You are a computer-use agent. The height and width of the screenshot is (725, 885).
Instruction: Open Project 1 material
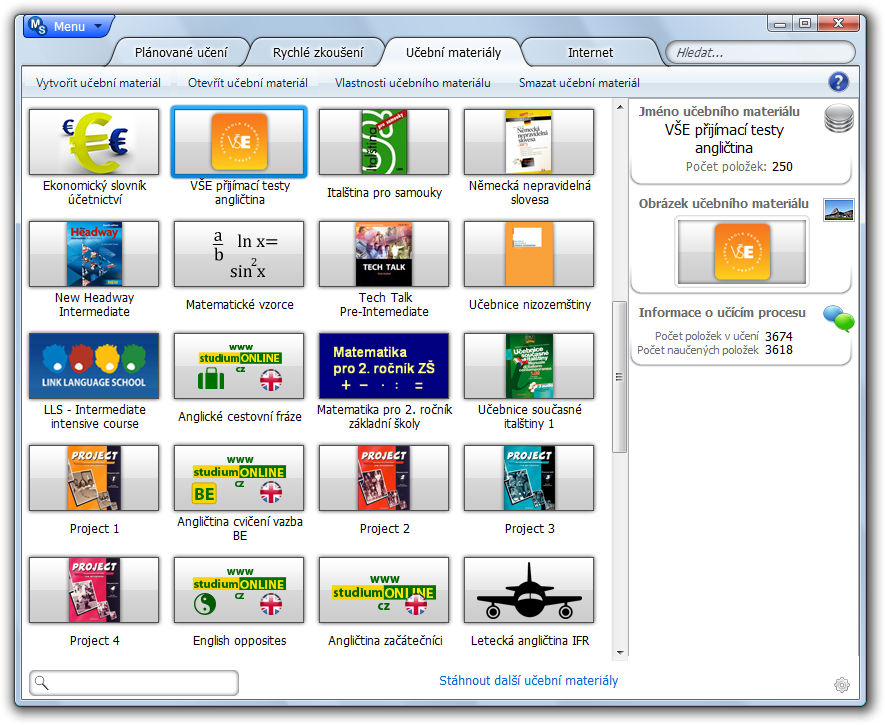tap(94, 478)
